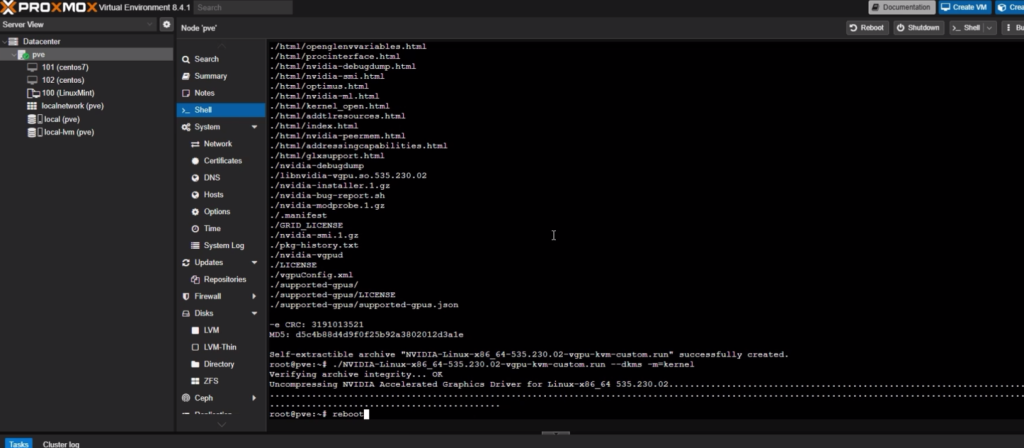Open the DNS settings
Viewport: 1024px width, 448px height.
pos(212,178)
